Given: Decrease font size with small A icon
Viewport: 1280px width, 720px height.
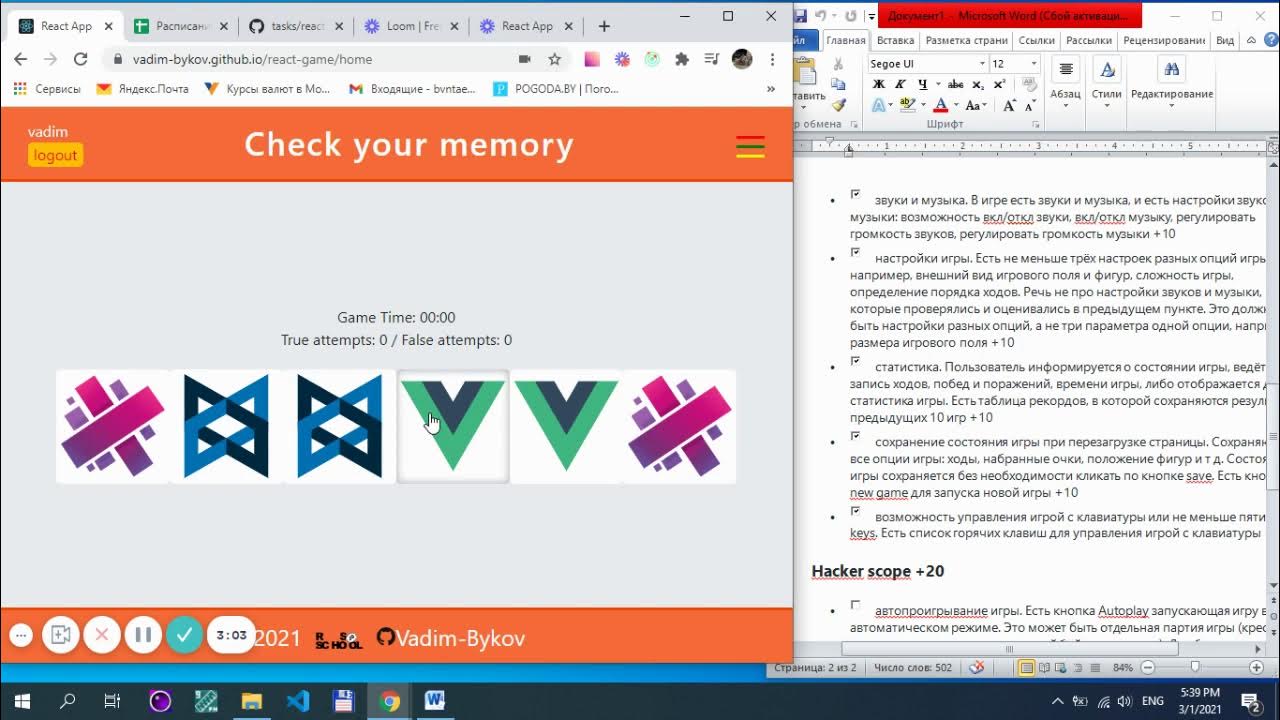Looking at the screenshot, I should click(1029, 105).
